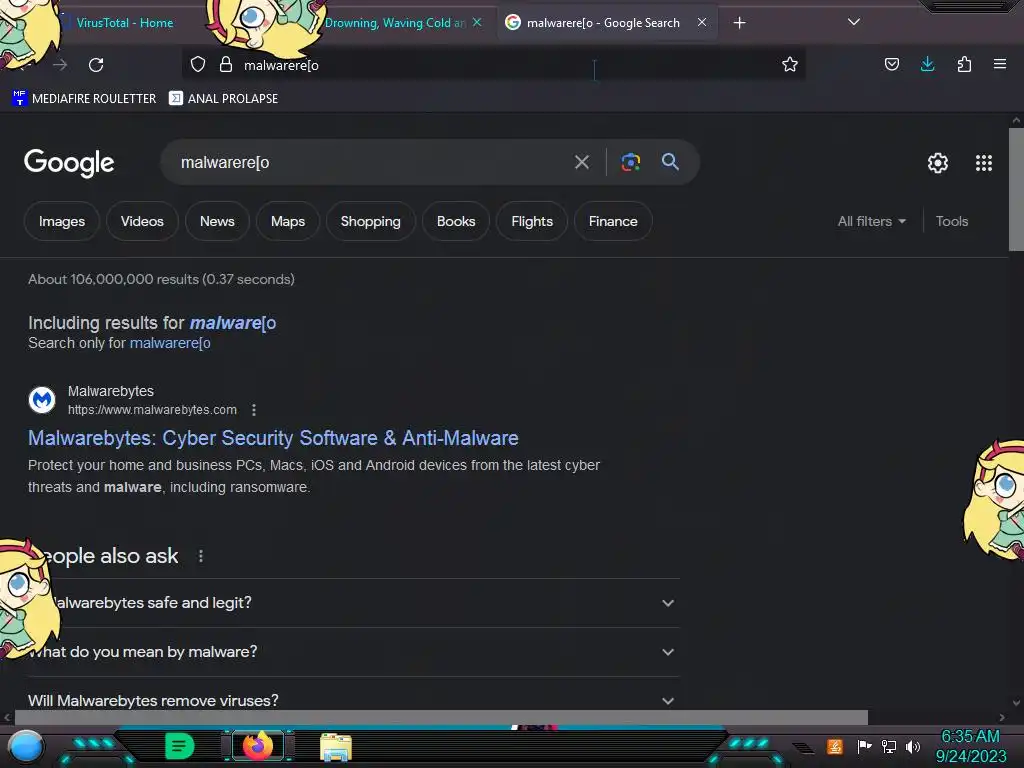Close the Google Search tab
The width and height of the screenshot is (1024, 768).
[x=701, y=22]
